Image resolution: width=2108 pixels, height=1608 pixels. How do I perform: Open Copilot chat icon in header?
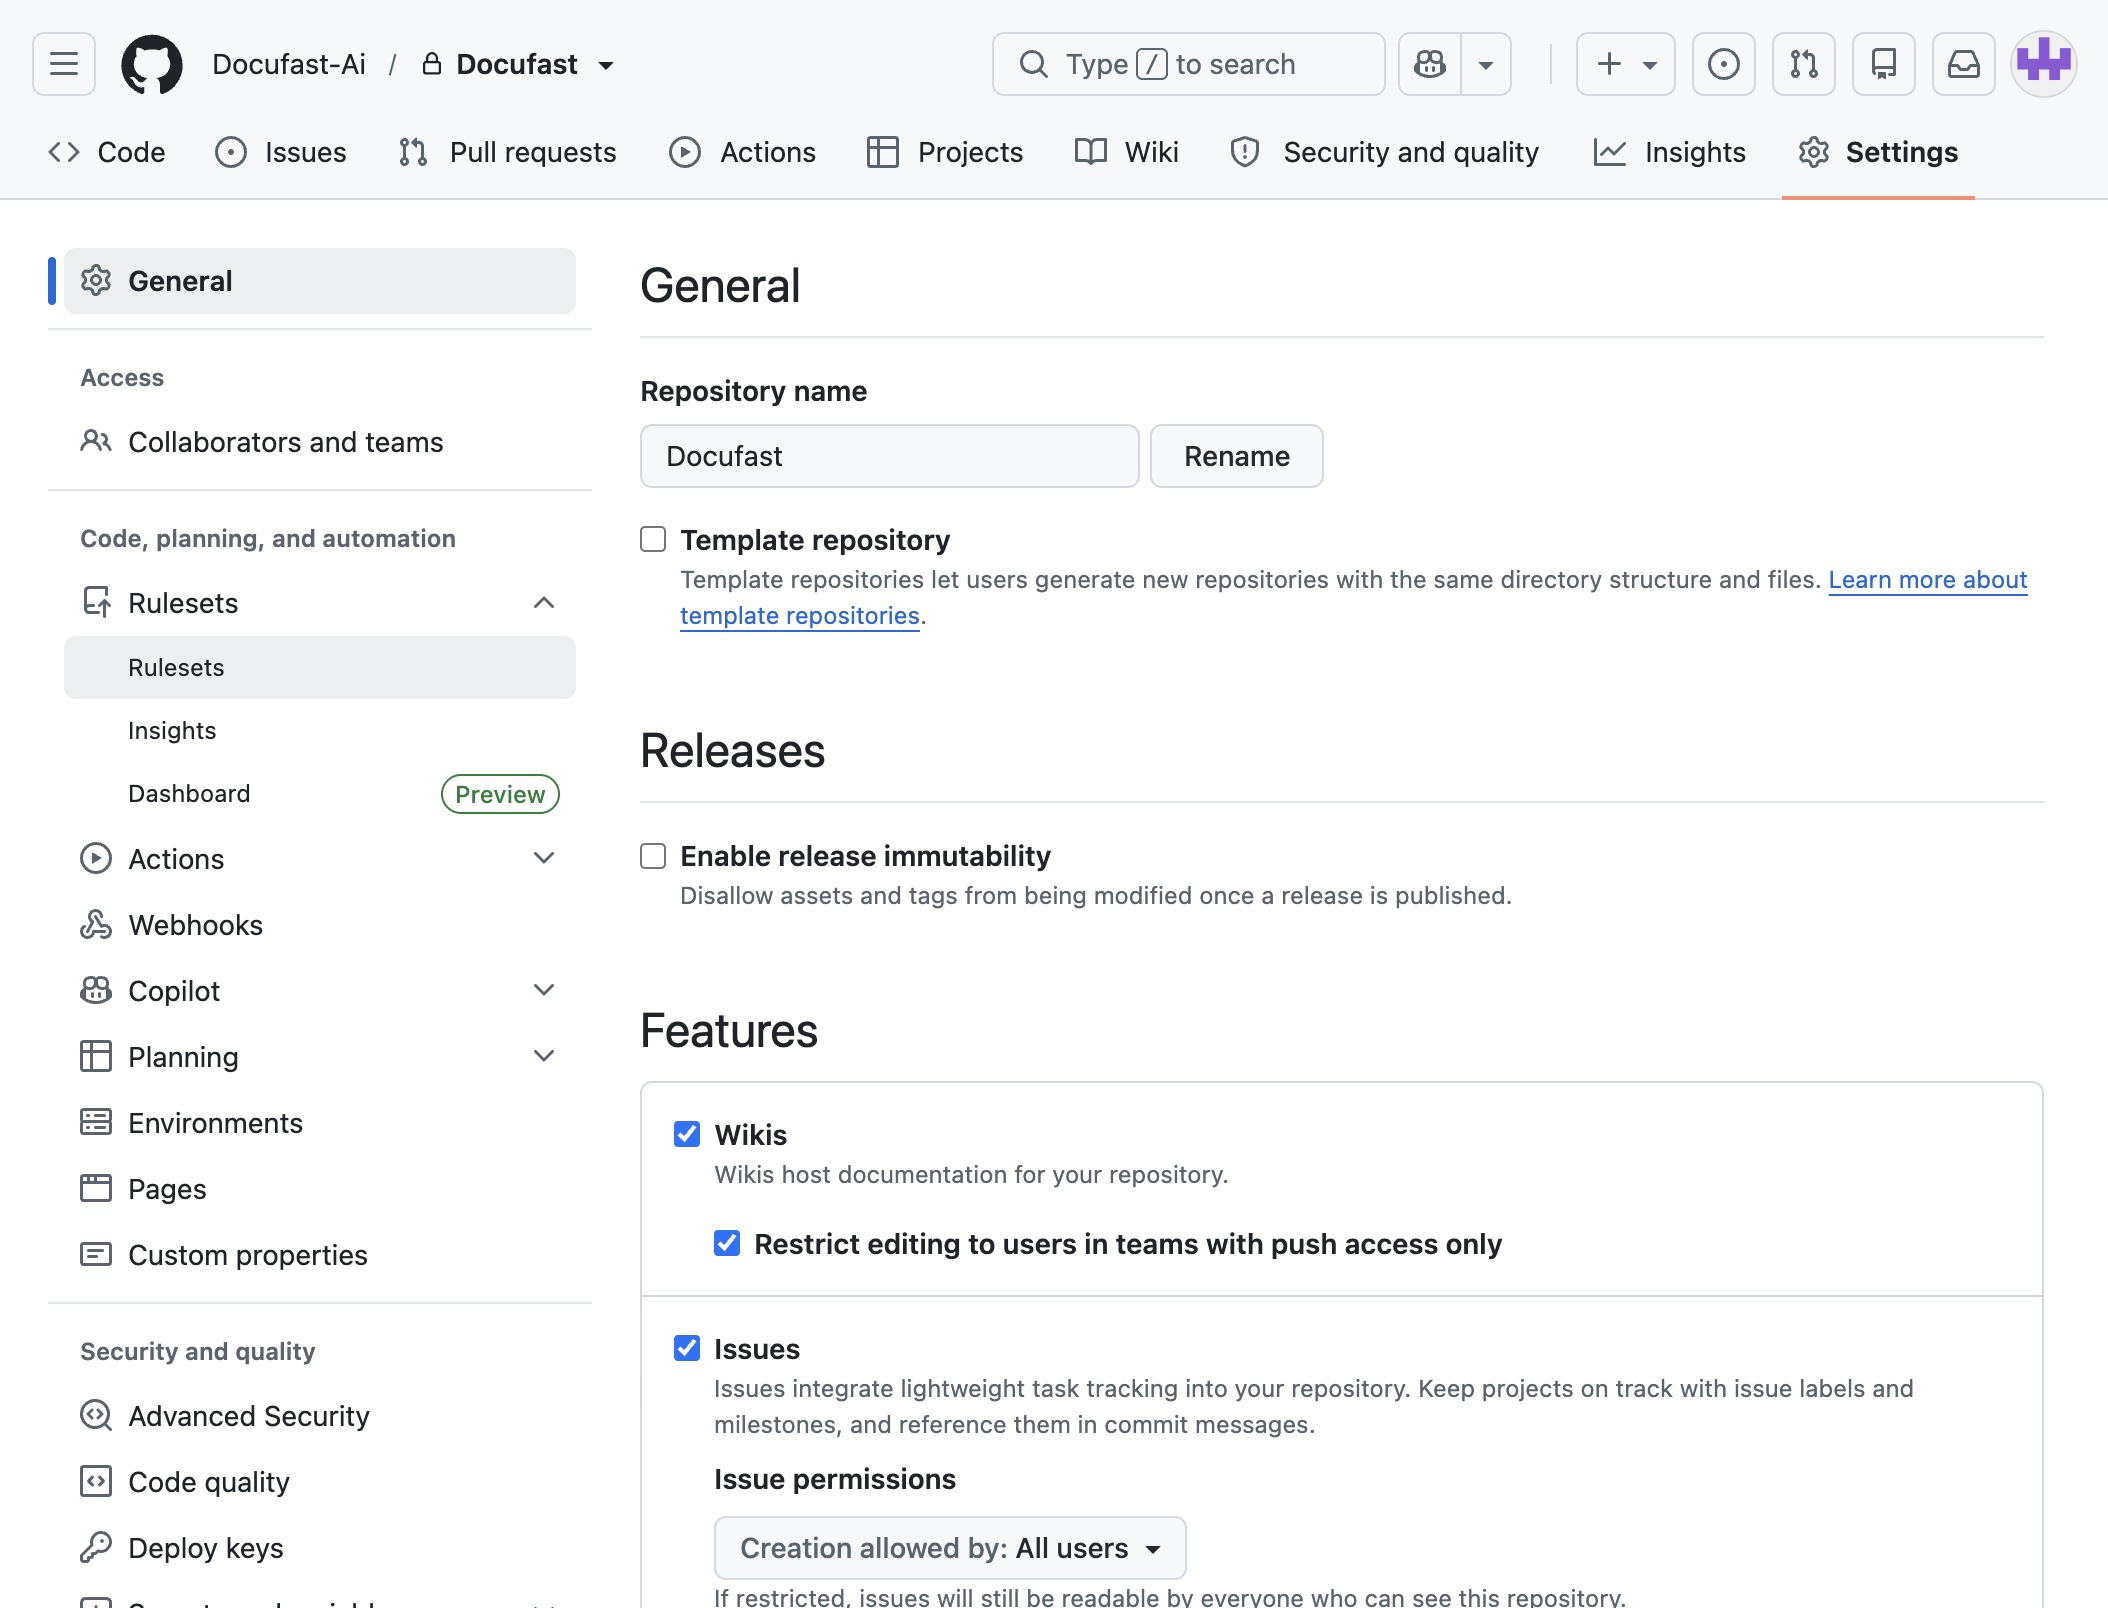click(1430, 64)
